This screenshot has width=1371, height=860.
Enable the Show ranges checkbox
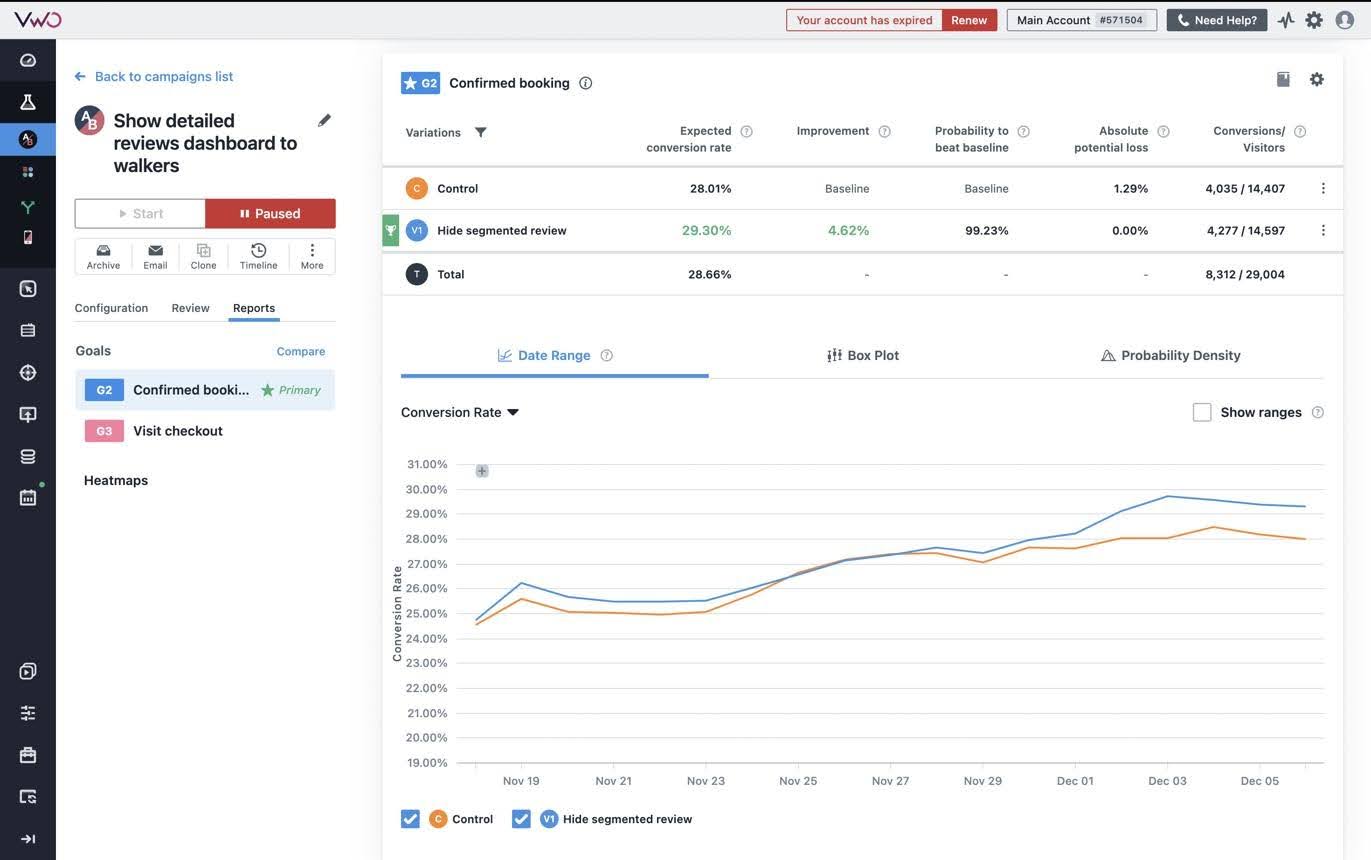(x=1202, y=412)
